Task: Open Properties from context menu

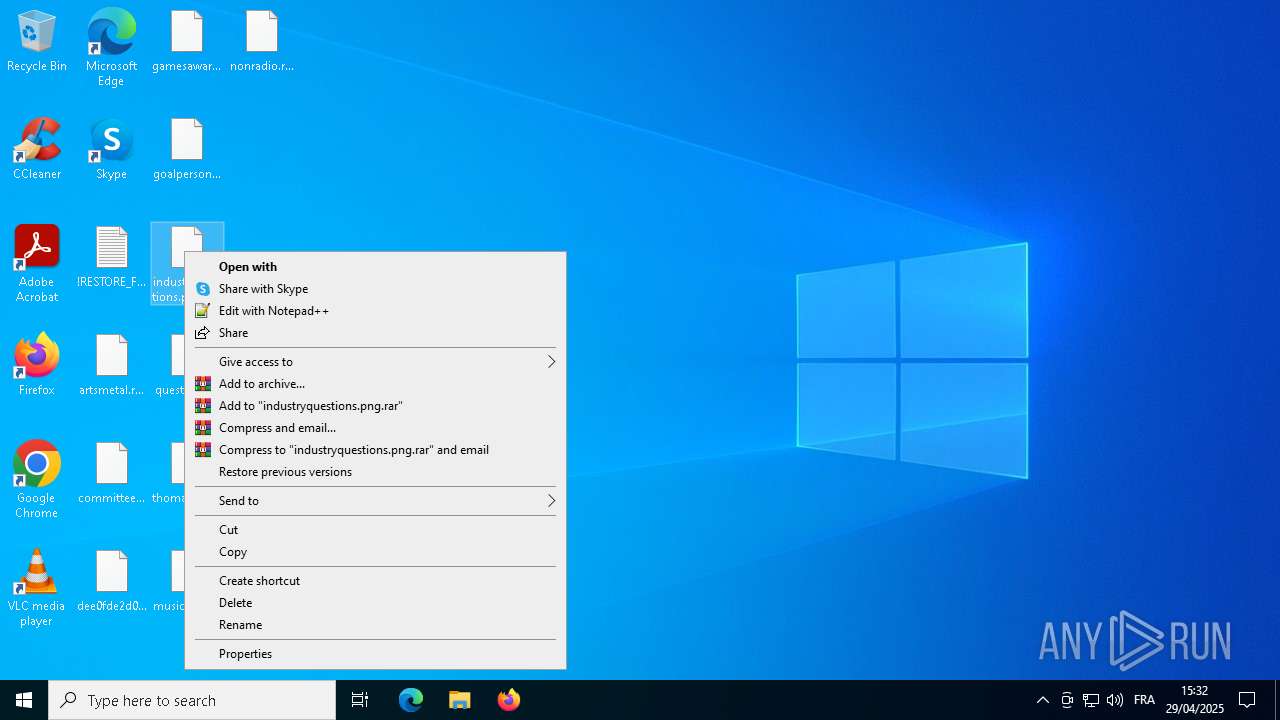Action: pos(375,654)
